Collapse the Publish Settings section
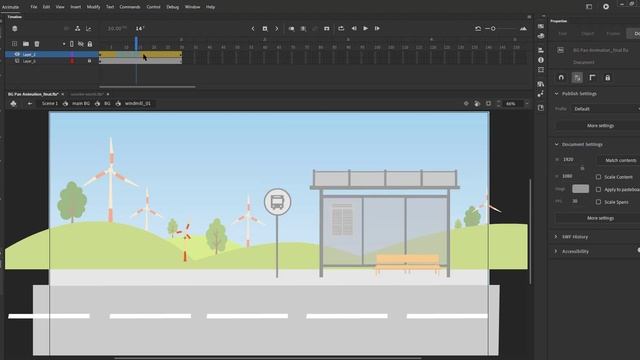 (x=556, y=93)
